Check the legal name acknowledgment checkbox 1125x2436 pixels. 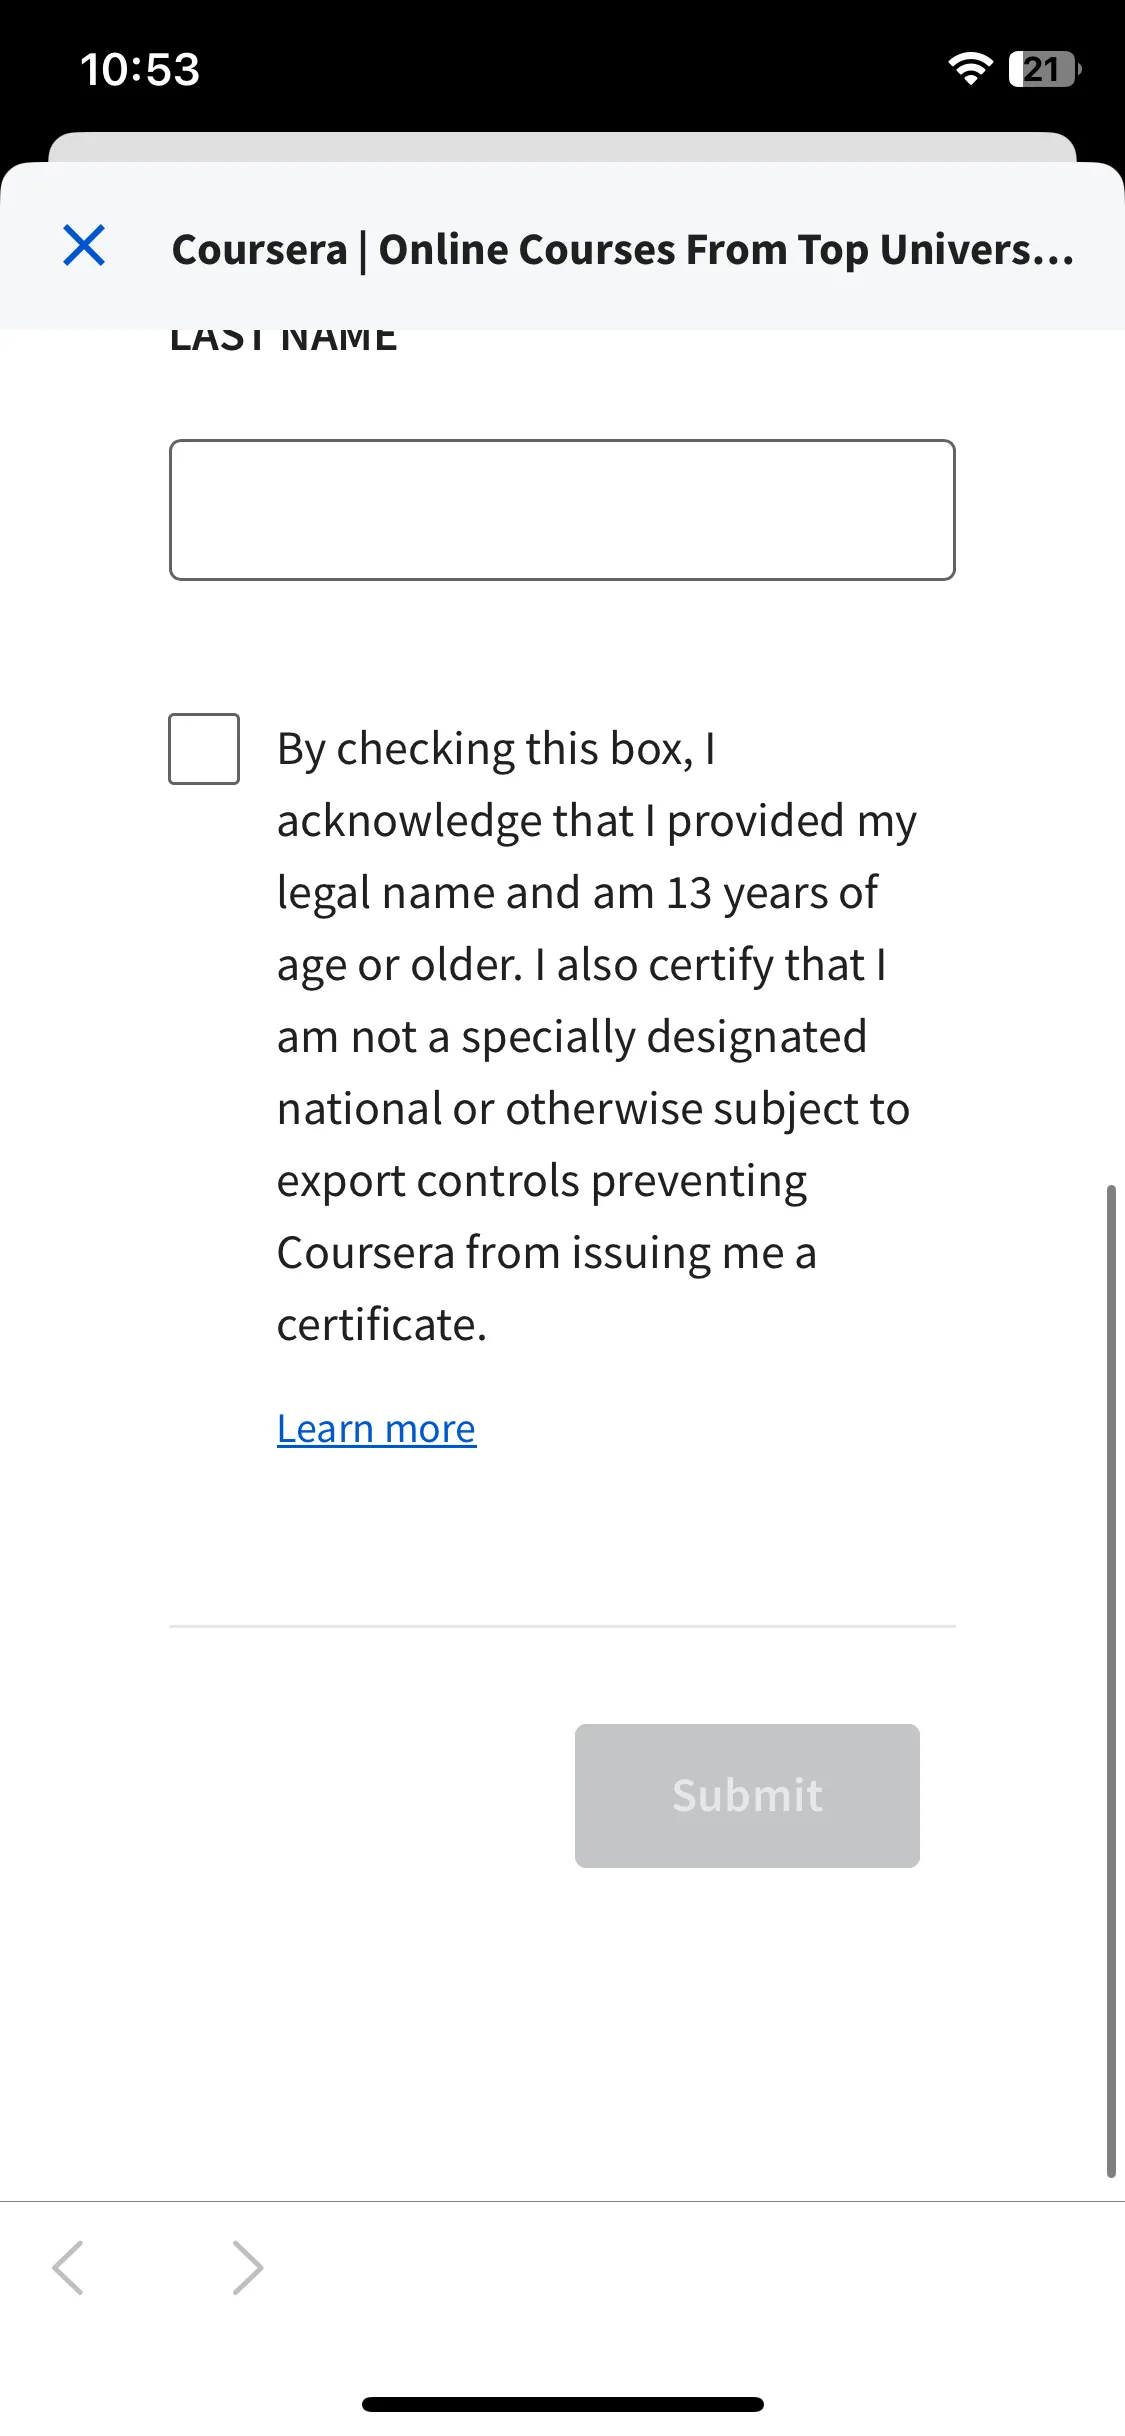click(204, 749)
